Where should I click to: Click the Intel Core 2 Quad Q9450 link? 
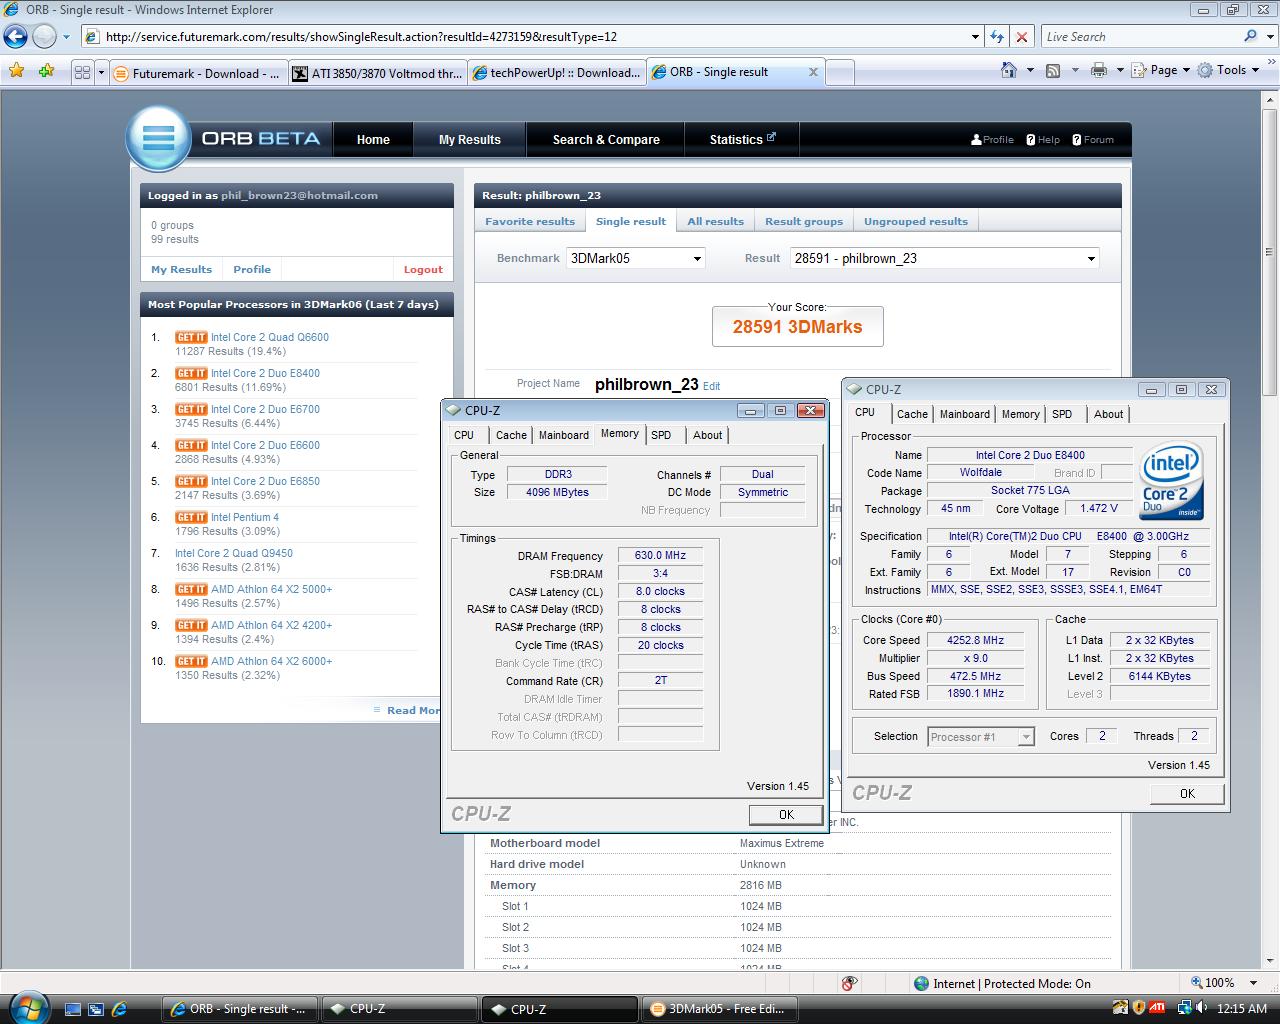[234, 553]
